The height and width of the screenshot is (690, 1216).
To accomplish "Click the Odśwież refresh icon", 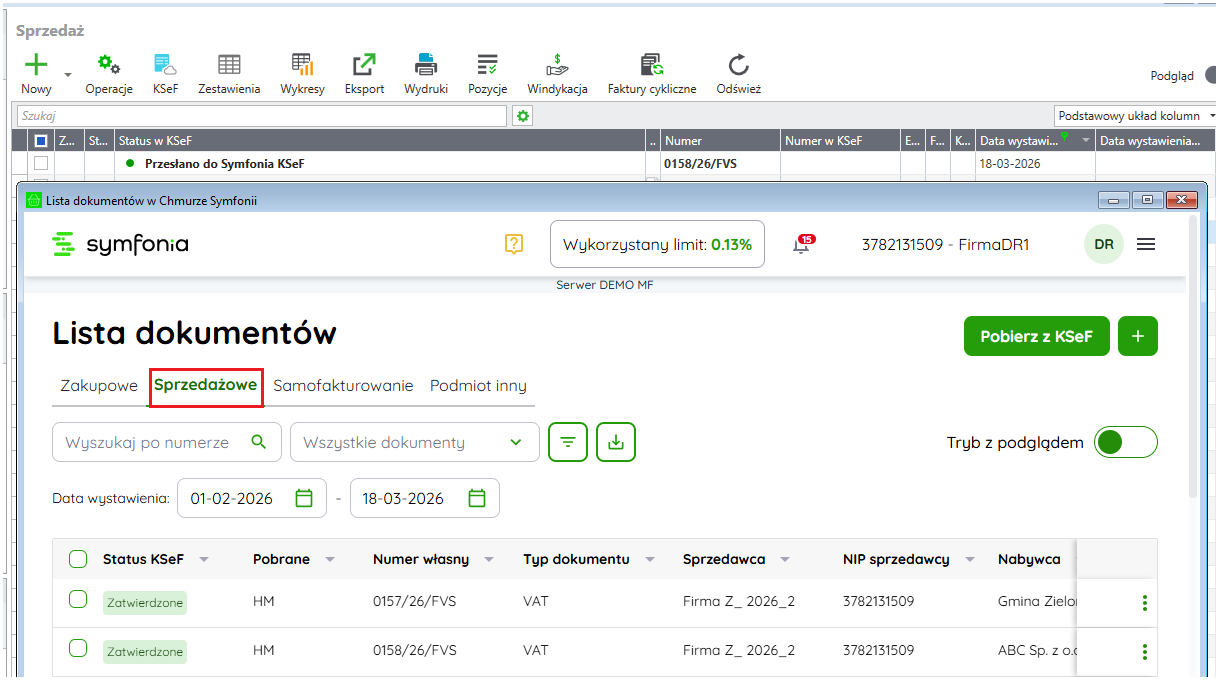I will click(x=738, y=66).
